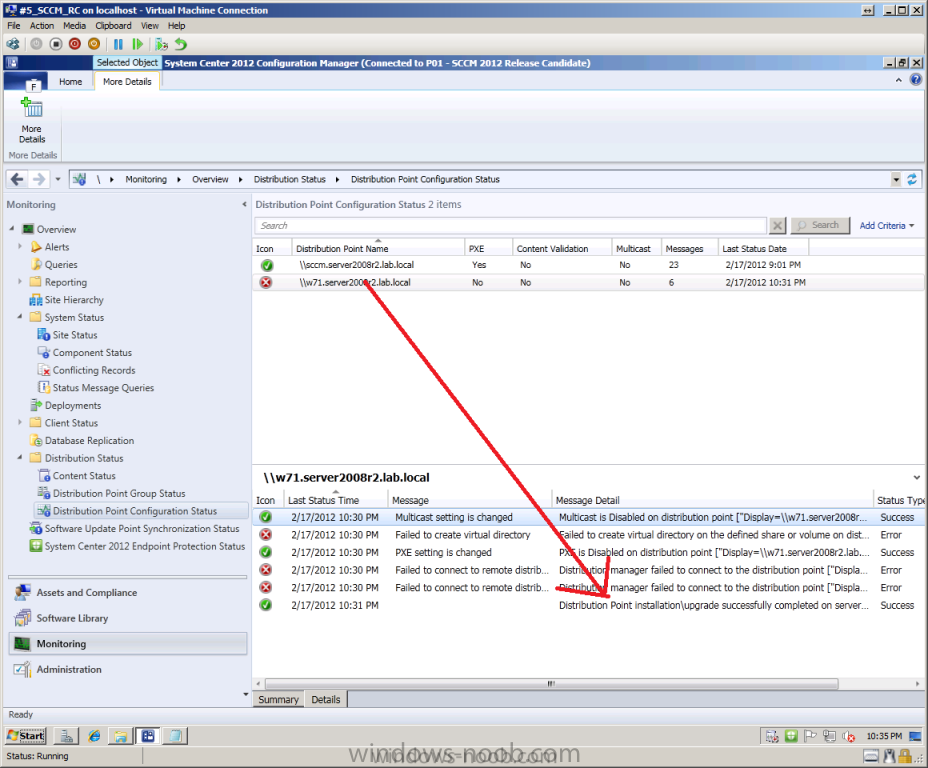Refresh the view using the address bar icon

click(x=912, y=179)
